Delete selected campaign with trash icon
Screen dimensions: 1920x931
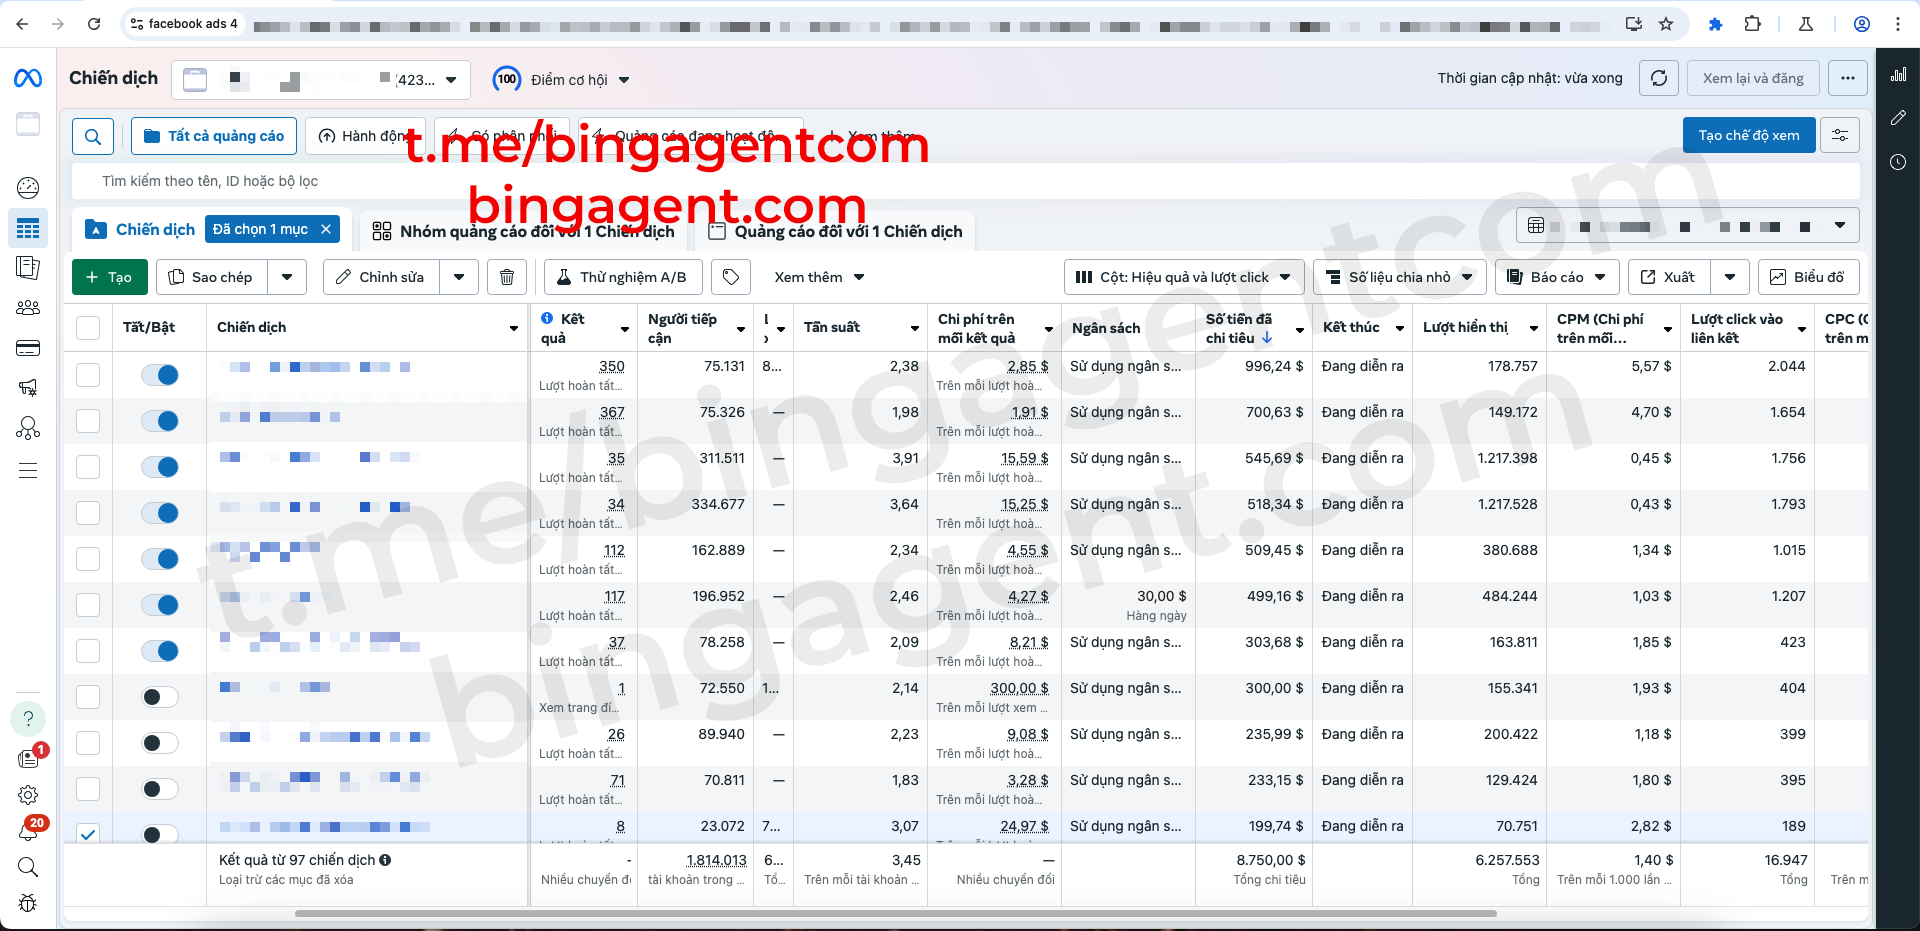(x=507, y=277)
